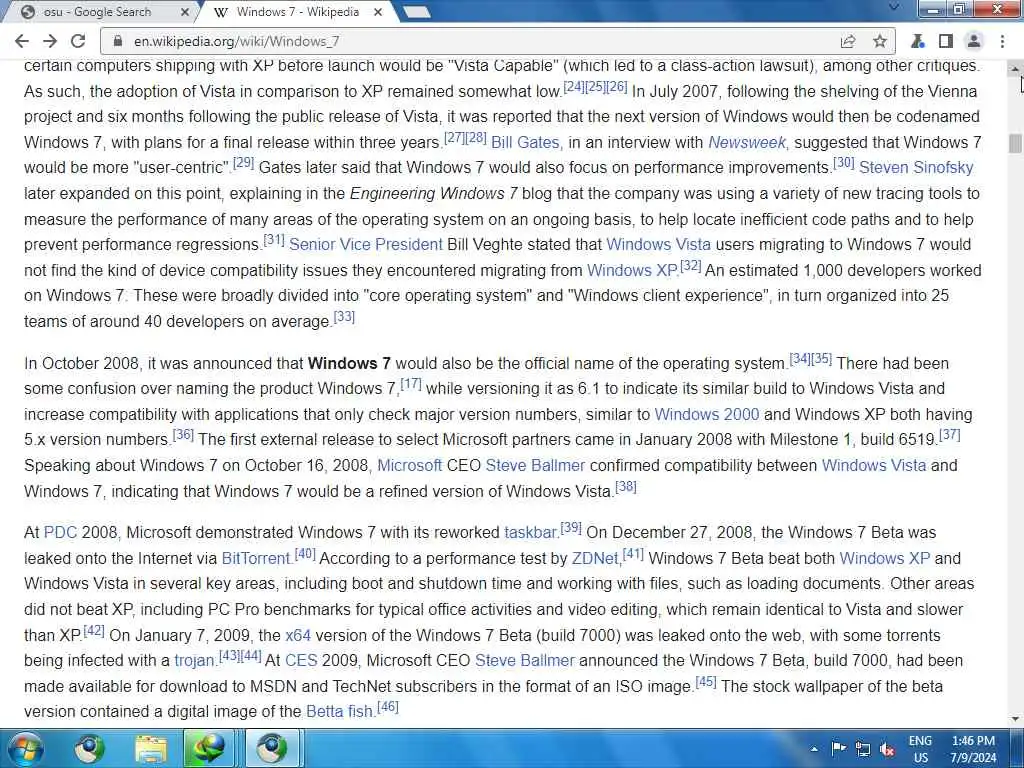Open the PDC link

[60, 533]
